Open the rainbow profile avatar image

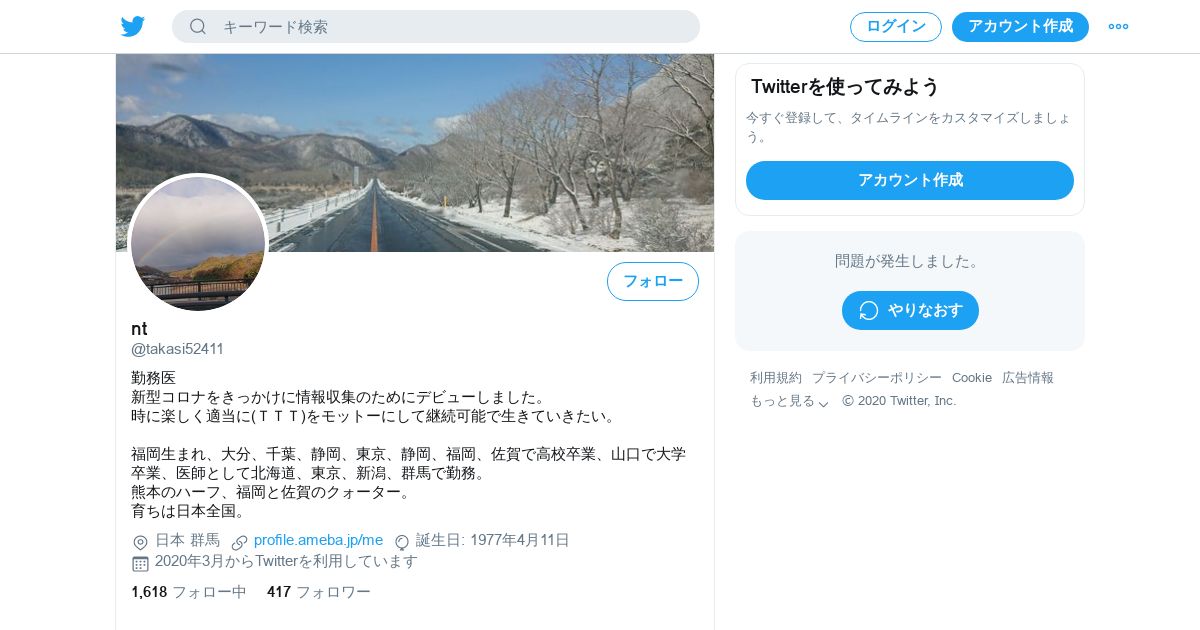pyautogui.click(x=198, y=243)
